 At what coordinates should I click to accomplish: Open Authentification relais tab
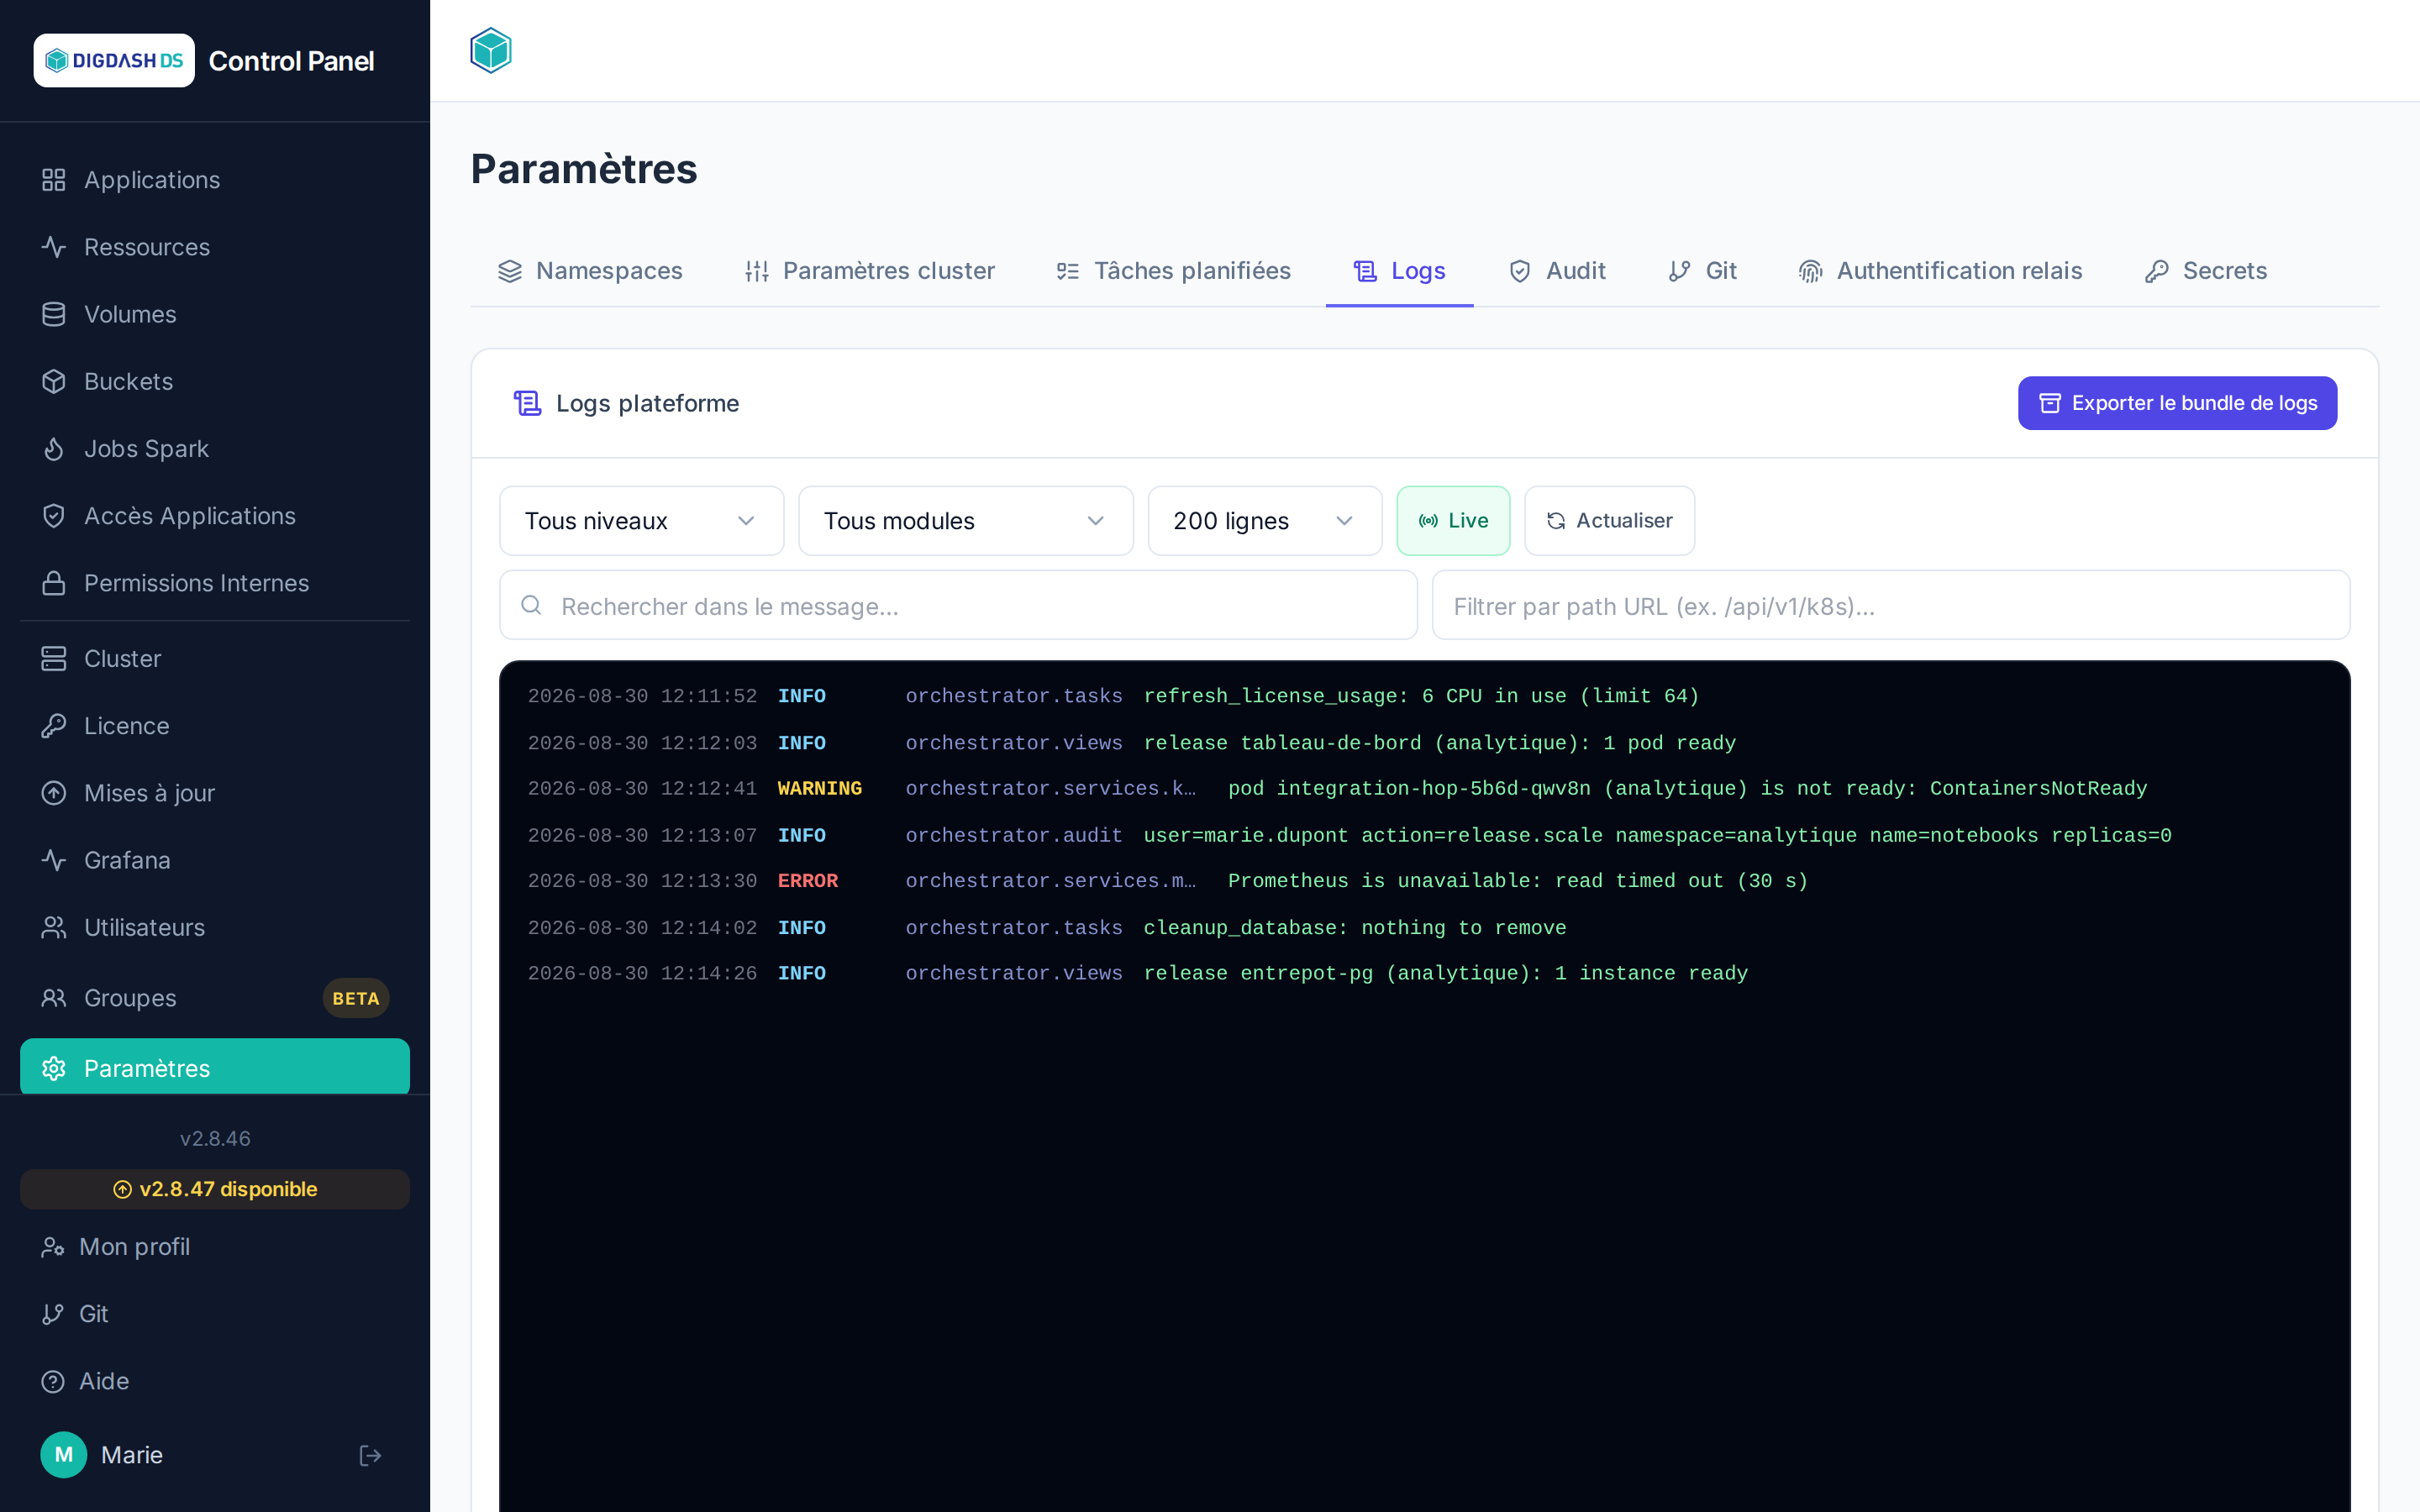[x=1940, y=271]
